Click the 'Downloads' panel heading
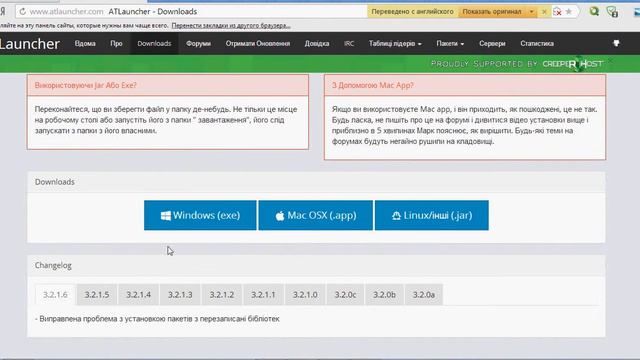 click(55, 182)
